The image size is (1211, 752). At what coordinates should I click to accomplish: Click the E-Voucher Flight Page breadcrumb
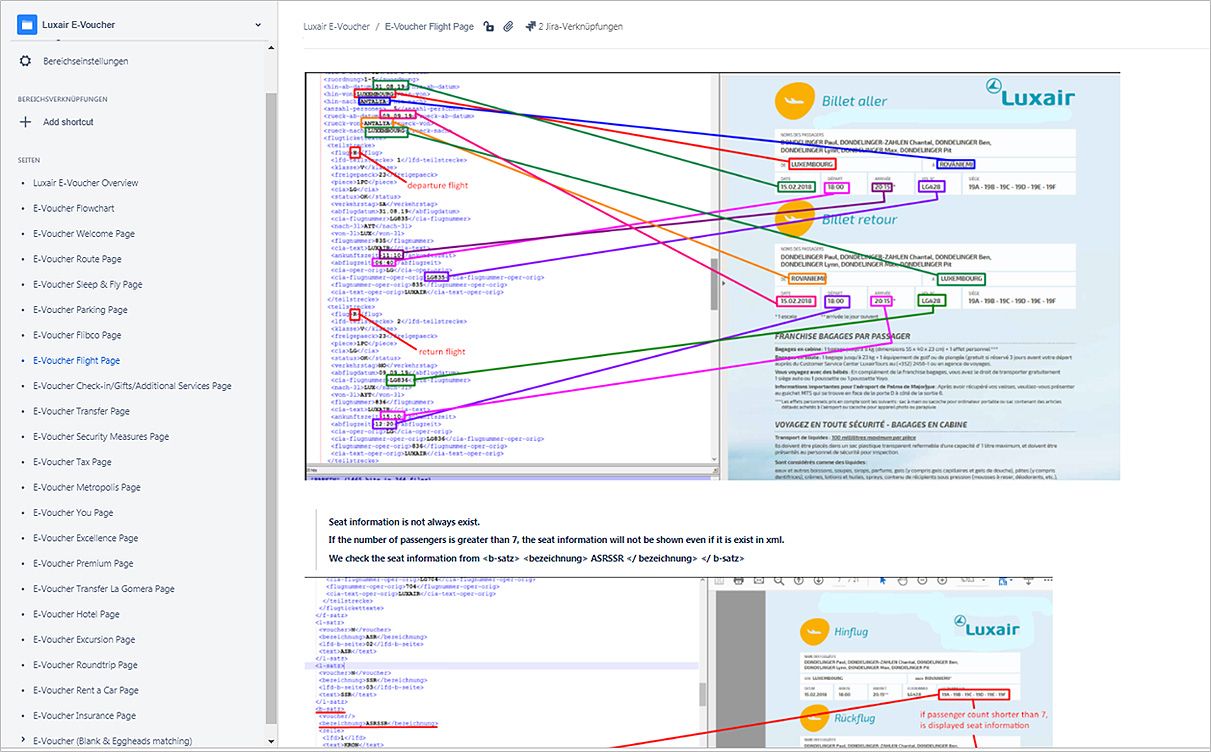[429, 27]
